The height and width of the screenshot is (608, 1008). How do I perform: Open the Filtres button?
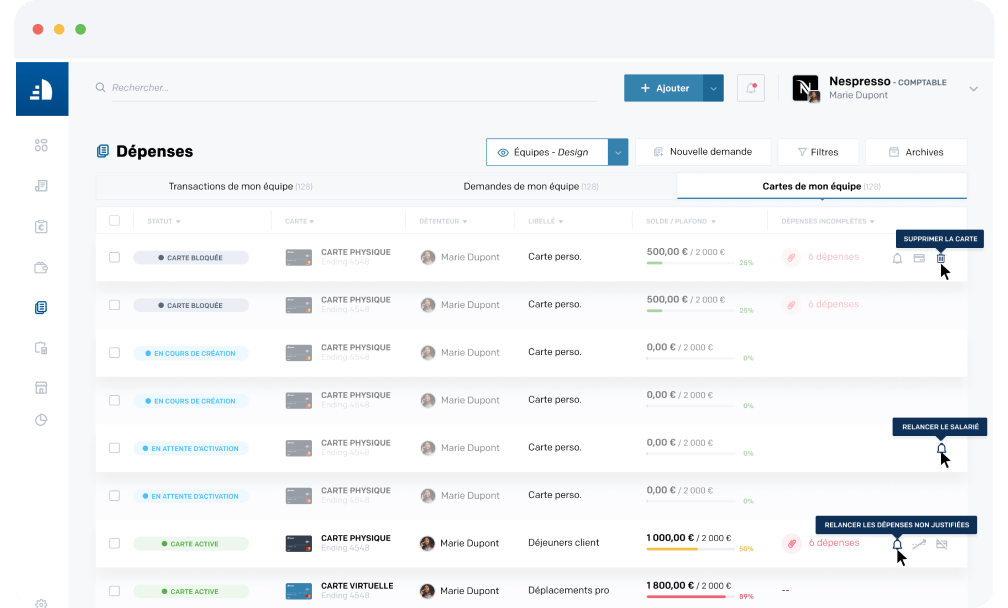[818, 152]
